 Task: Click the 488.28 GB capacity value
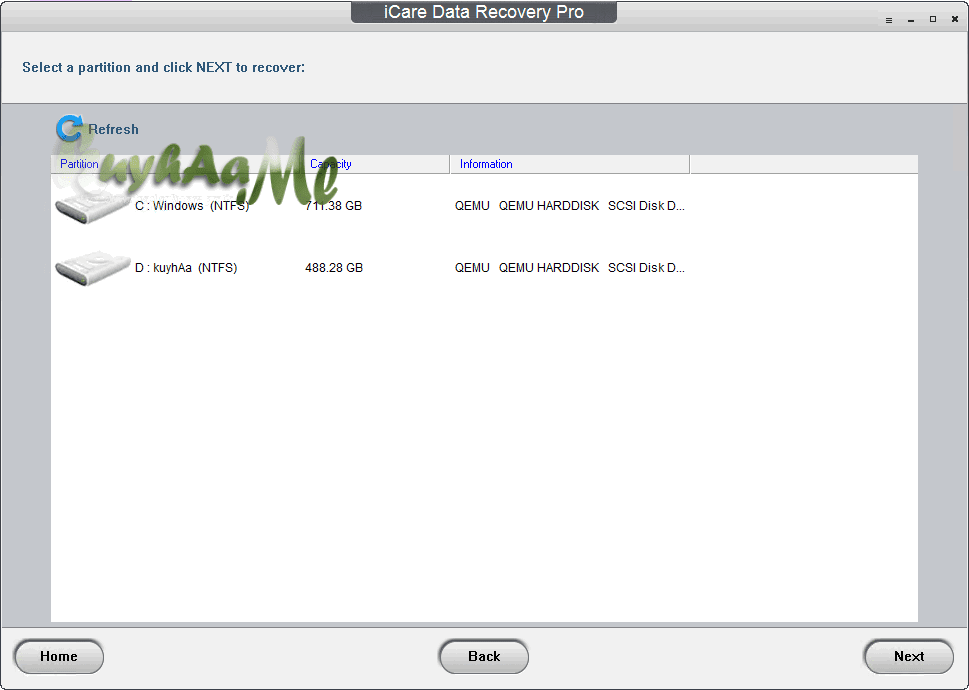pyautogui.click(x=334, y=267)
